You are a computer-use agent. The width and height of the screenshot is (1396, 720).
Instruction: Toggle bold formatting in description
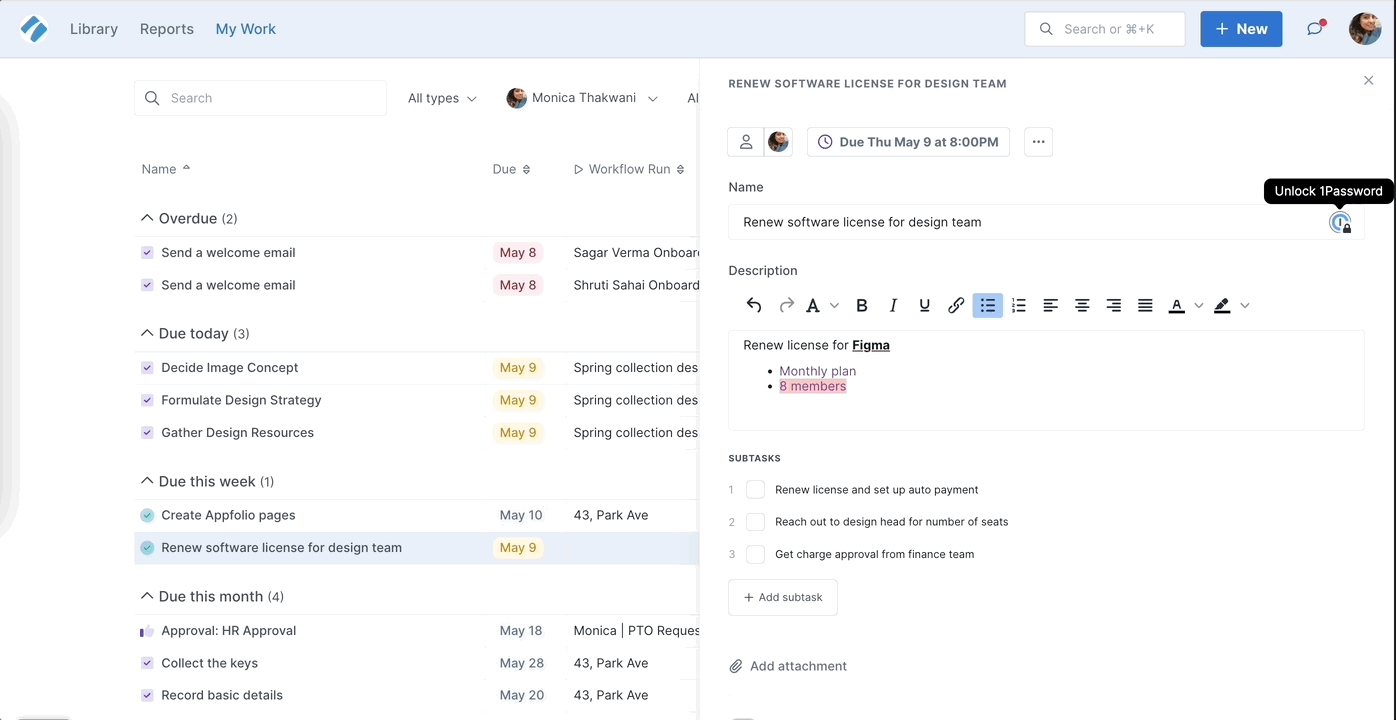point(862,306)
